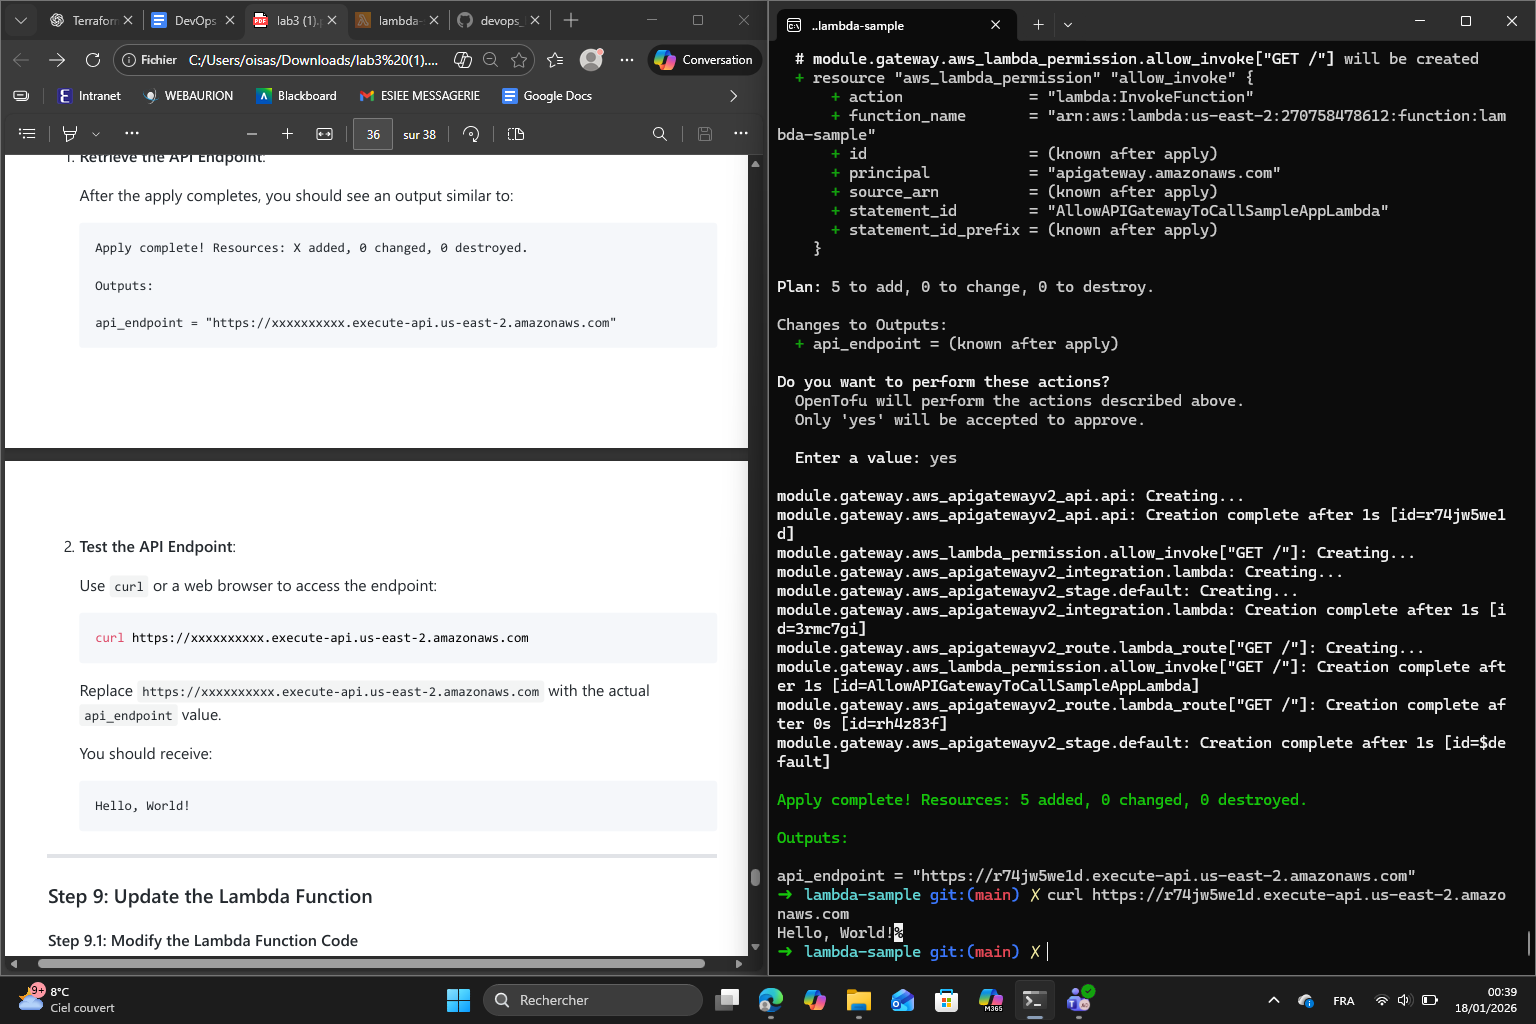Select the highlighter/draw tool in the PDF toolbar
The height and width of the screenshot is (1024, 1536).
point(68,133)
